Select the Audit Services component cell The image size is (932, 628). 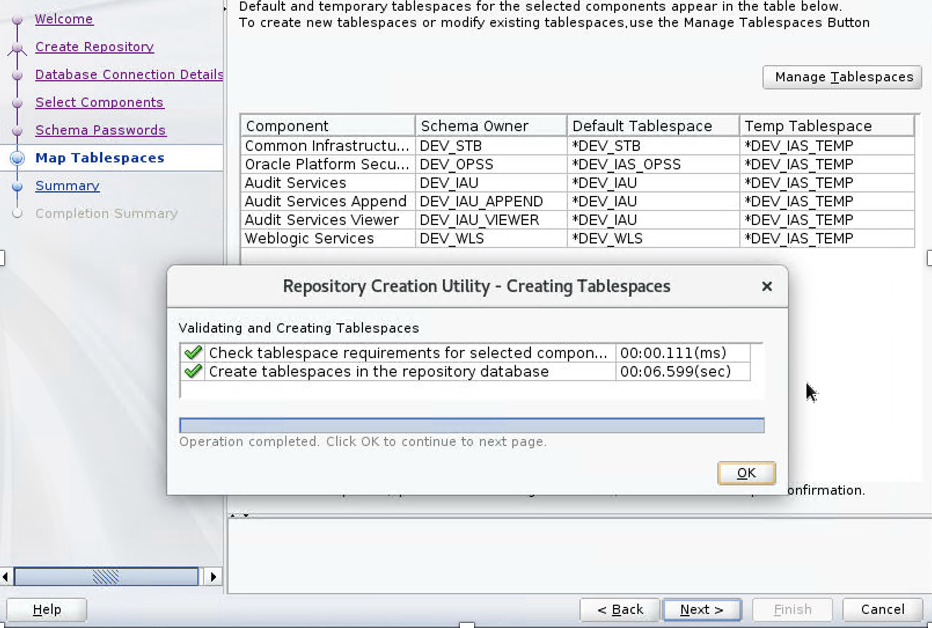[328, 183]
